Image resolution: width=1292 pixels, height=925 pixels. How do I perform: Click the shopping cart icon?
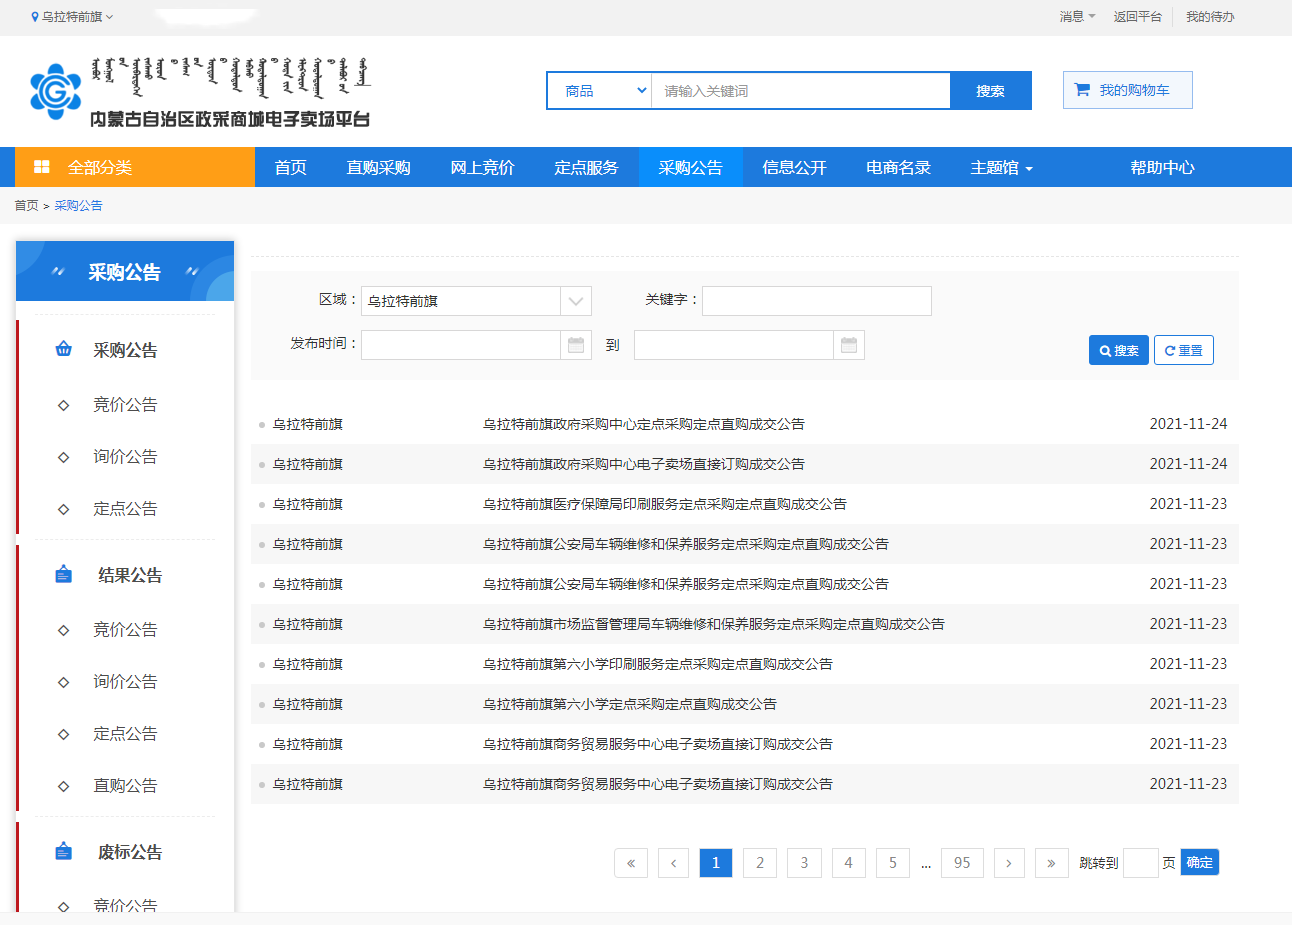tap(1082, 90)
